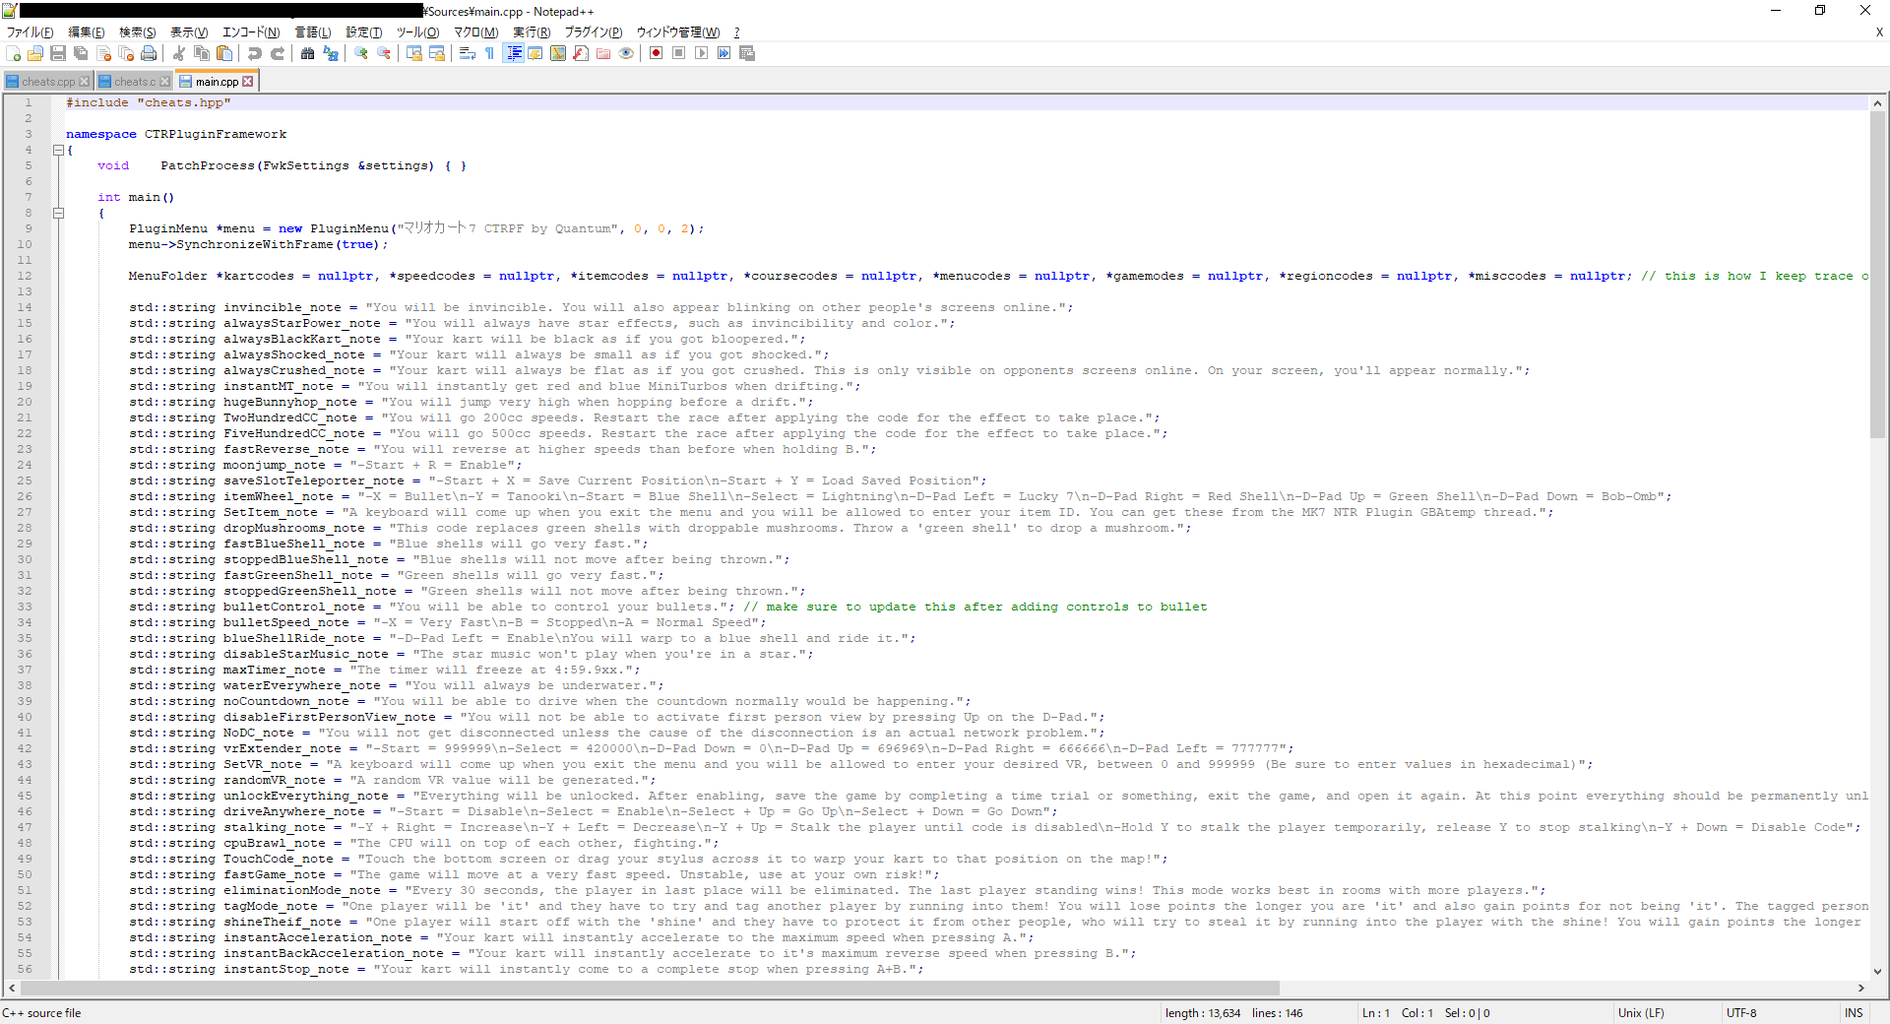This screenshot has height=1024, width=1890.
Task: Click the Print toolbar icon
Action: pos(149,54)
